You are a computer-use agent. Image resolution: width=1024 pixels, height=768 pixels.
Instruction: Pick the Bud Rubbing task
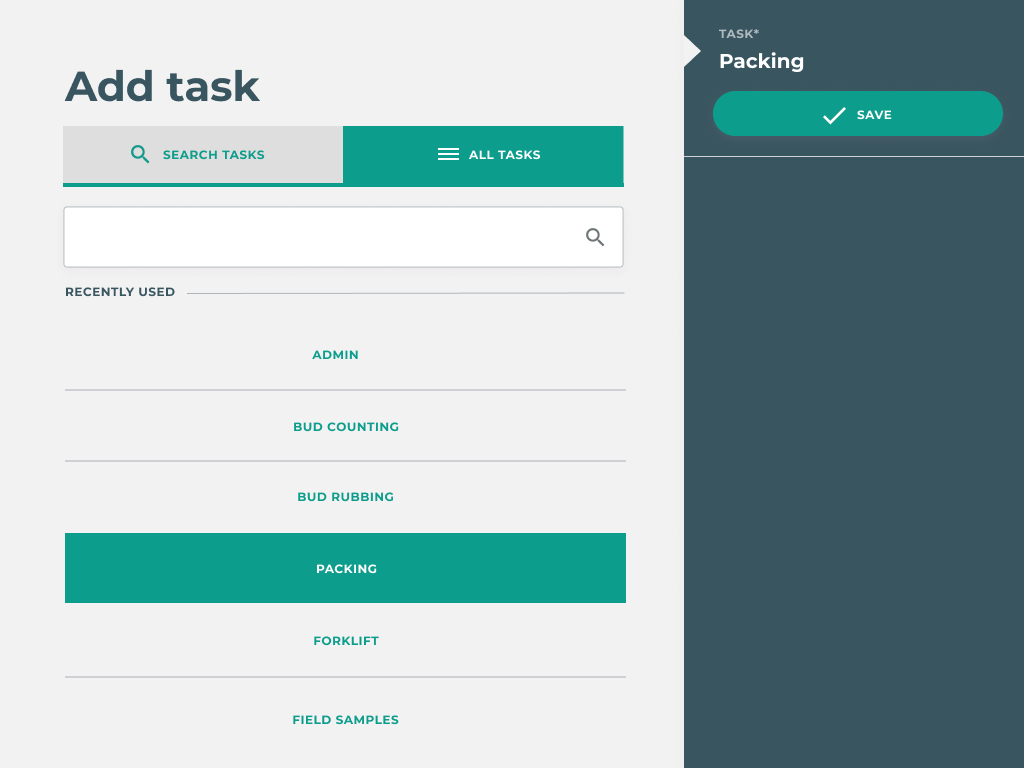pyautogui.click(x=345, y=497)
